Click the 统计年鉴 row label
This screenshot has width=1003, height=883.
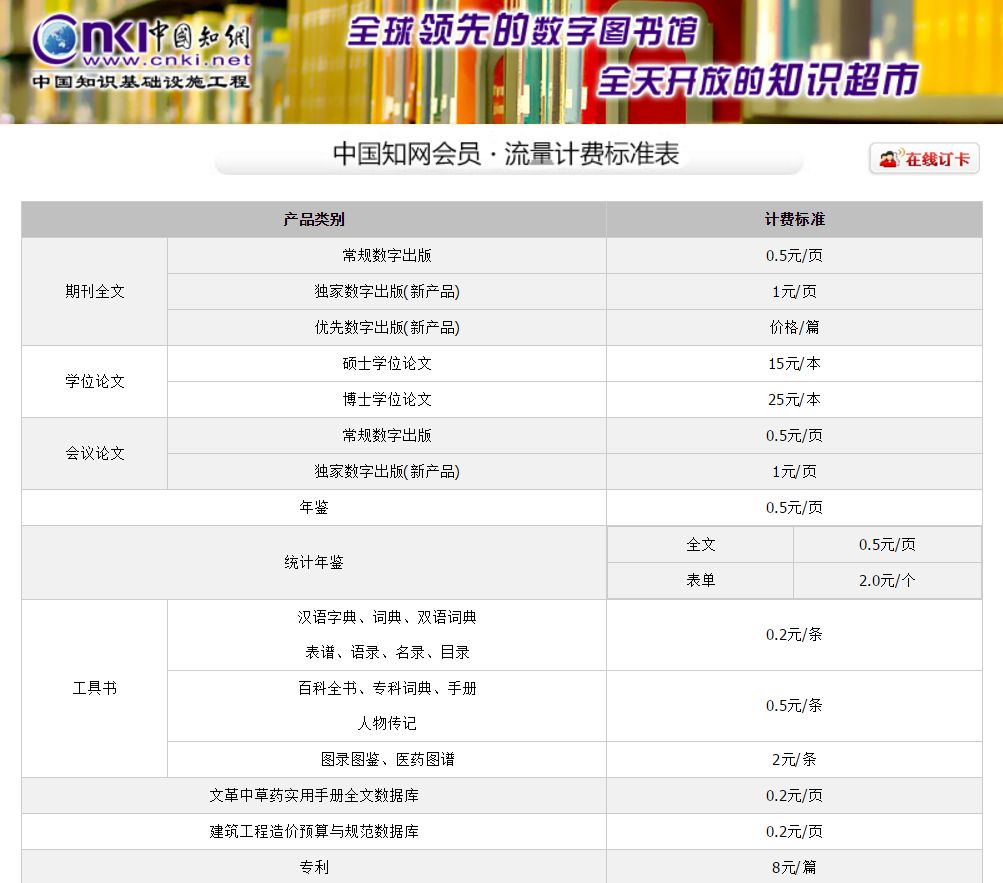pos(311,562)
